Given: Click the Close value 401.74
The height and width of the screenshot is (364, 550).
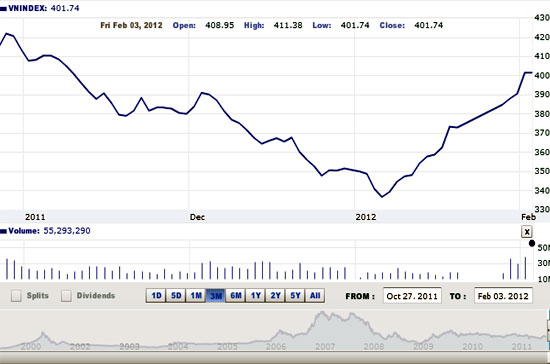Looking at the screenshot, I should pos(429,25).
